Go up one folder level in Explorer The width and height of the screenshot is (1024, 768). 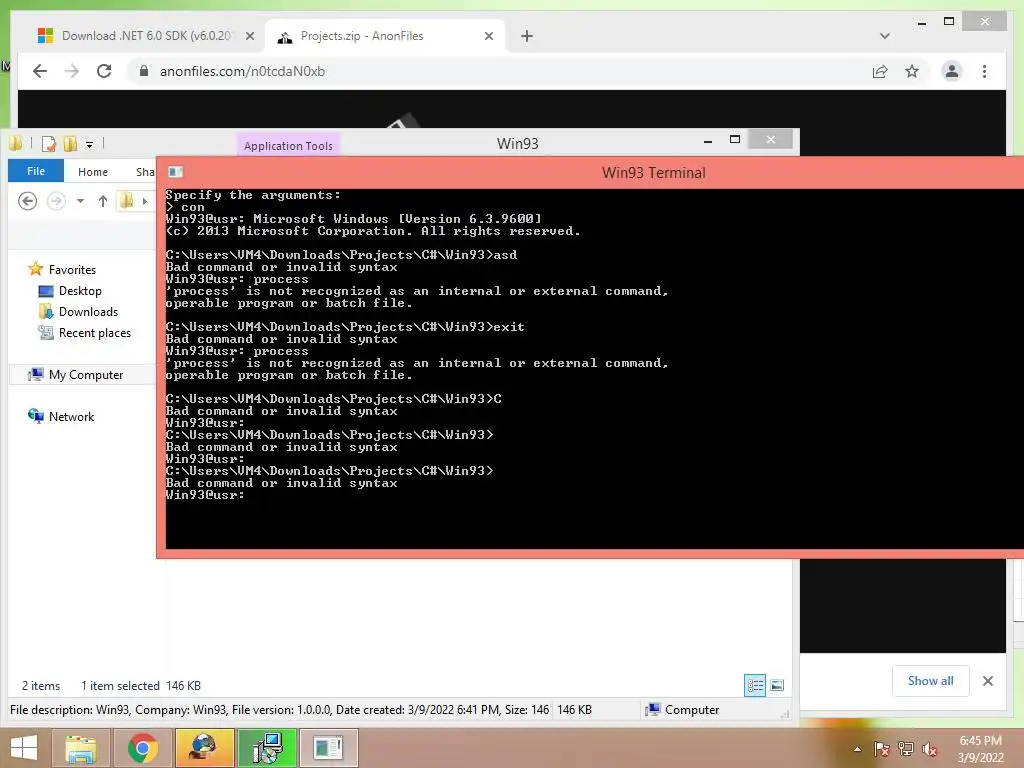tap(103, 200)
